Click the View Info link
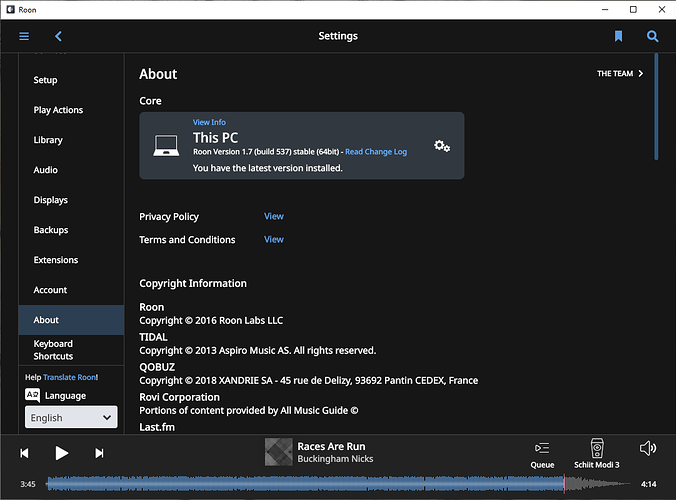The image size is (676, 500). (209, 122)
